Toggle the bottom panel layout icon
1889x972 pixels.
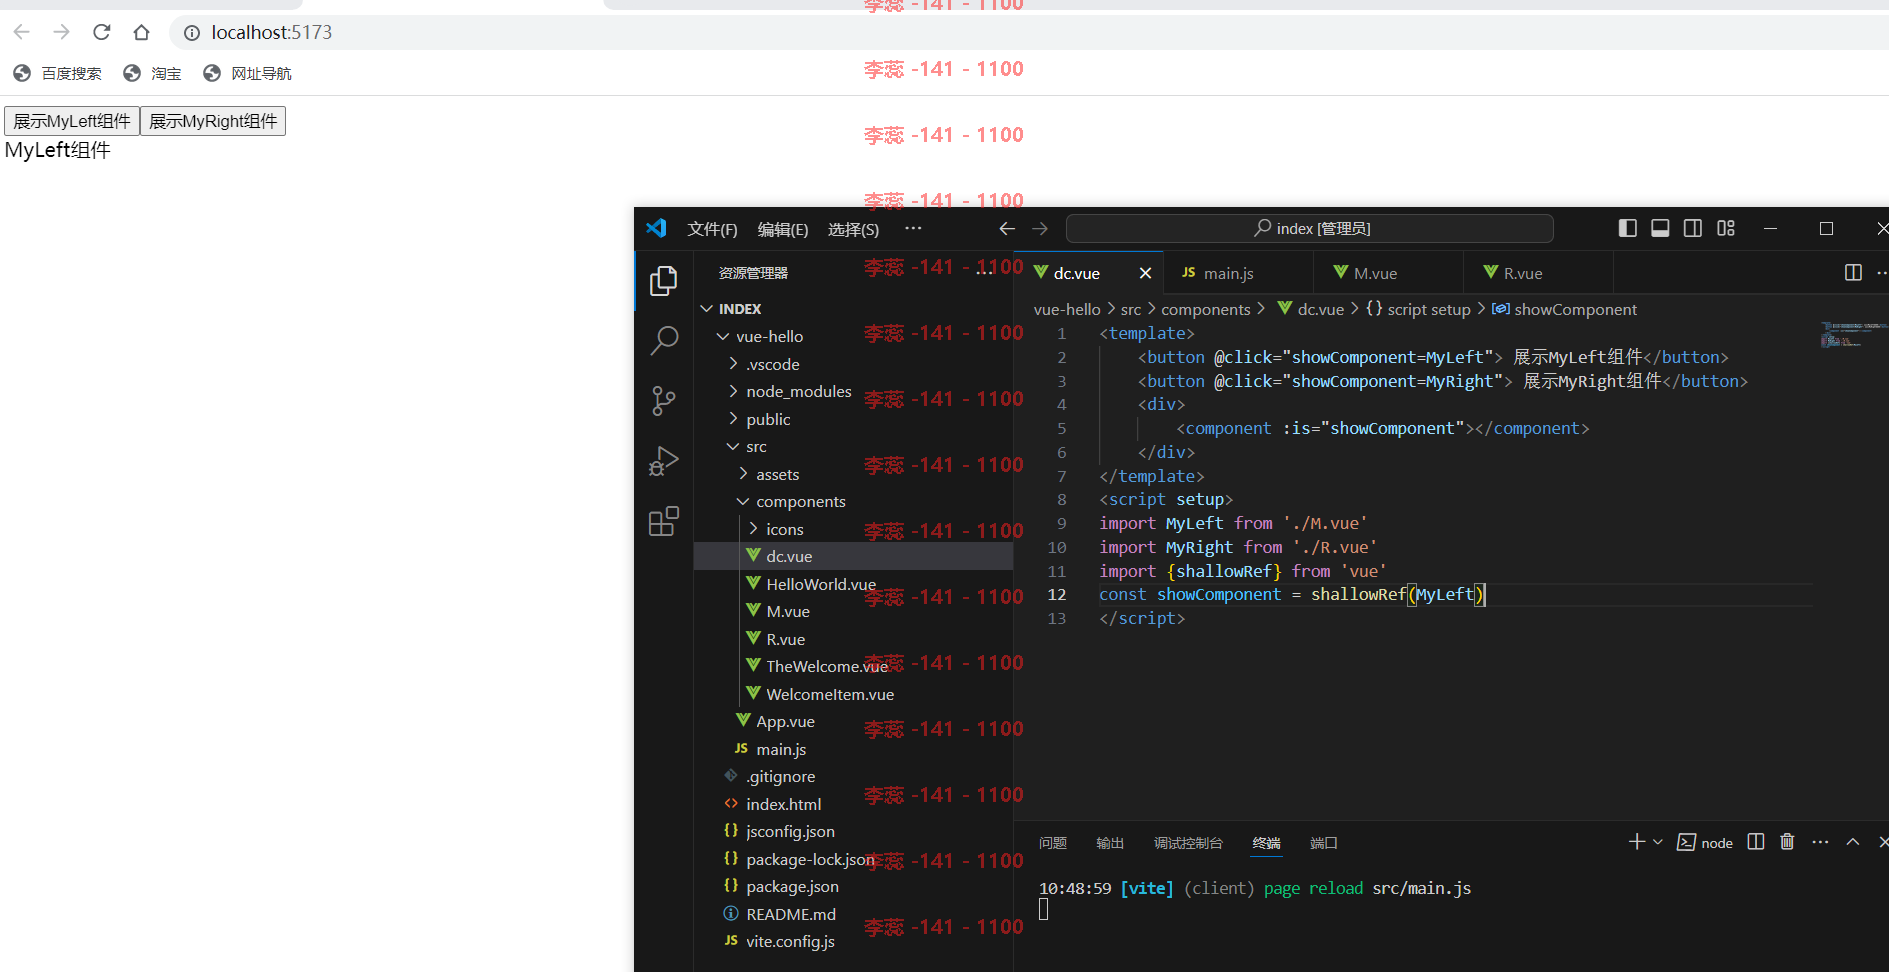point(1660,228)
